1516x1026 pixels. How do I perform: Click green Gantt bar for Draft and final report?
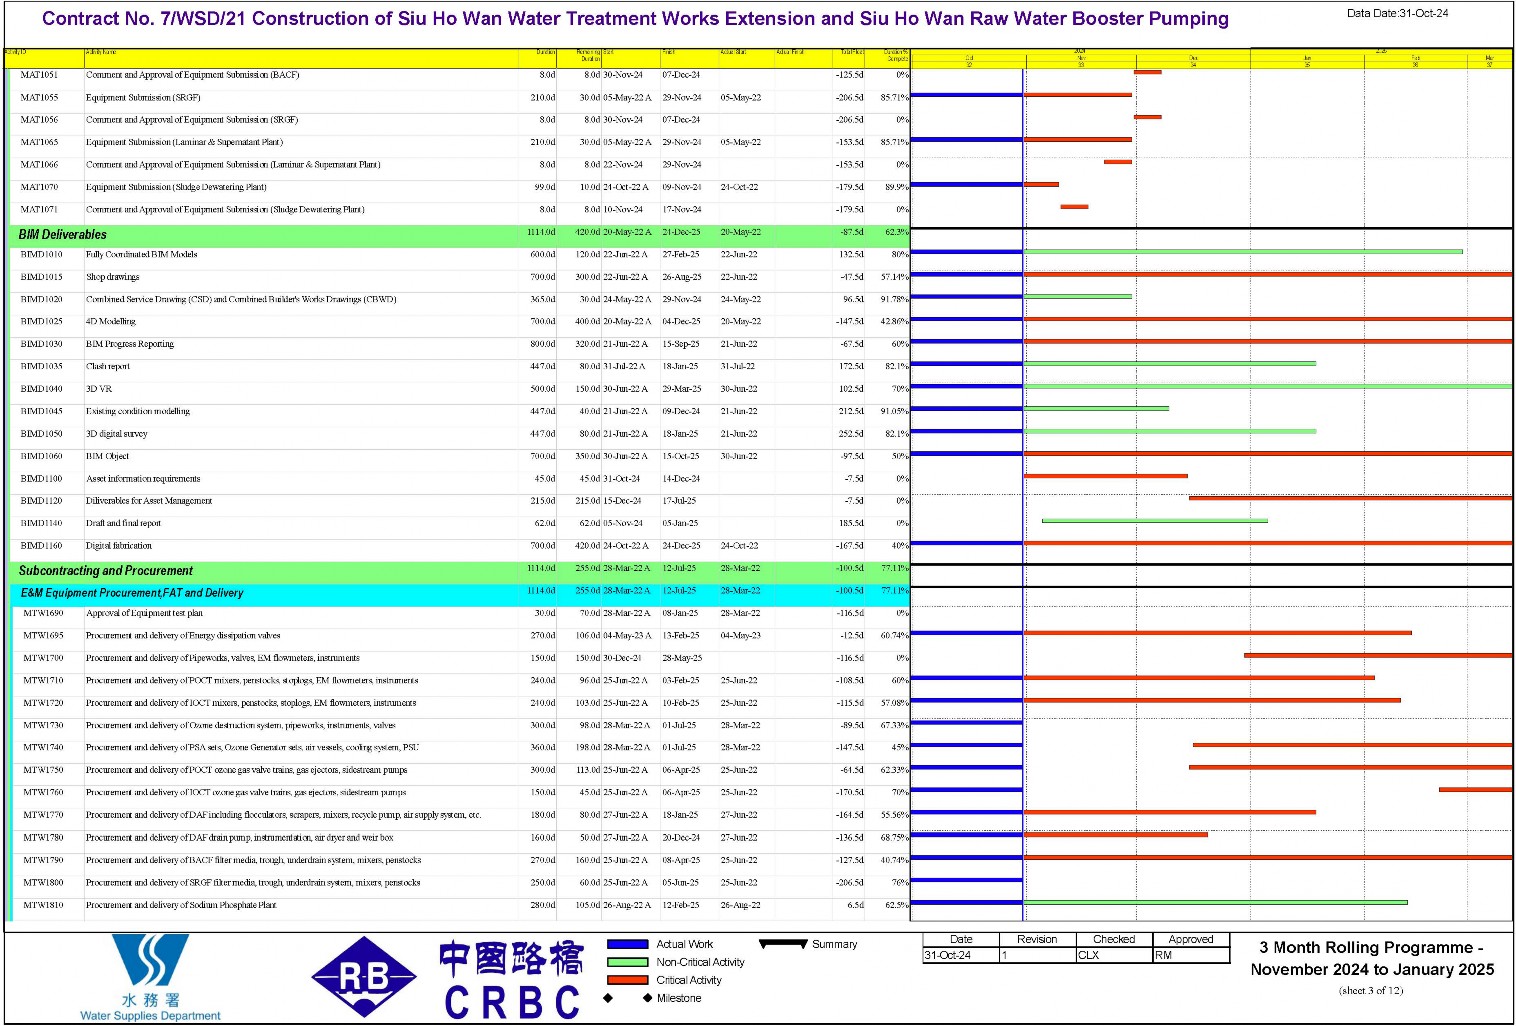coord(1155,521)
